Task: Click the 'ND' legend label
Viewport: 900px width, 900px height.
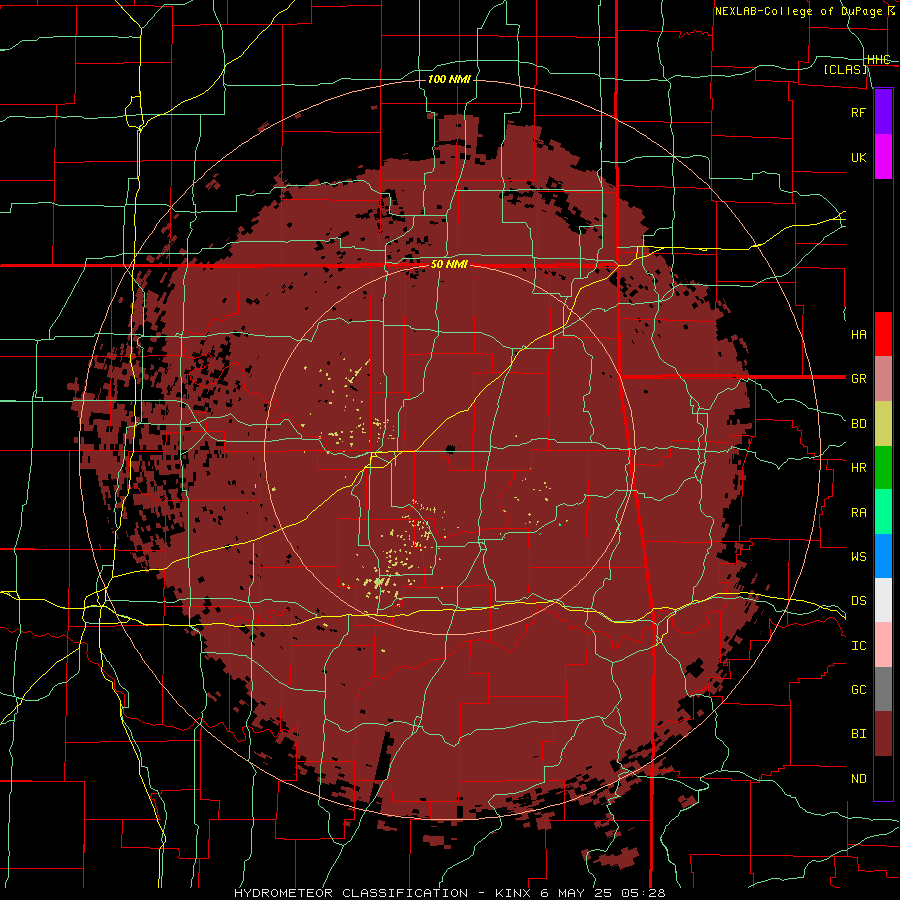Action: pyautogui.click(x=859, y=779)
